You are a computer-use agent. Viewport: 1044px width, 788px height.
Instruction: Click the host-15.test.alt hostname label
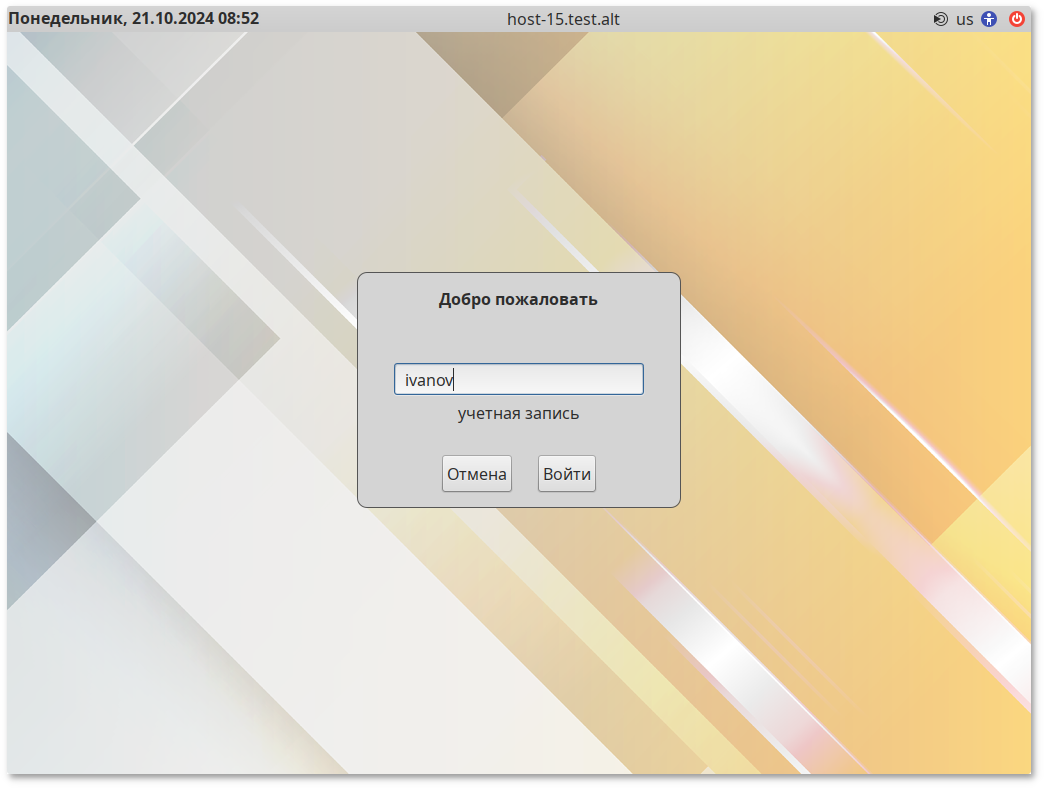(x=564, y=19)
